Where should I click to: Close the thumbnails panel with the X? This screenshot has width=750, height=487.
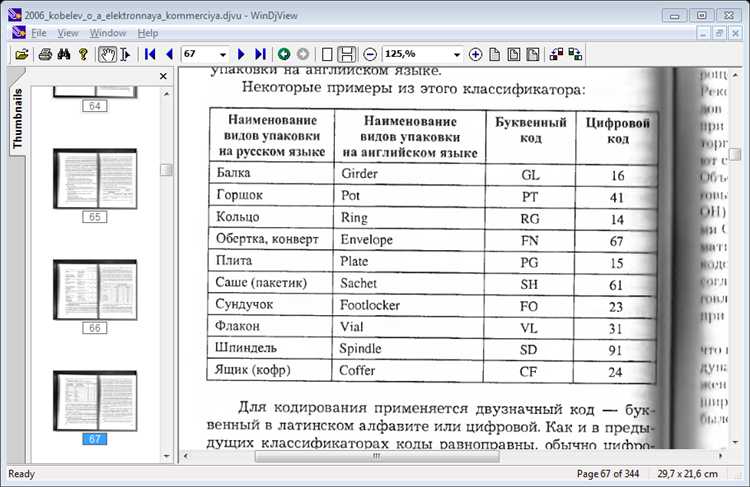(163, 76)
